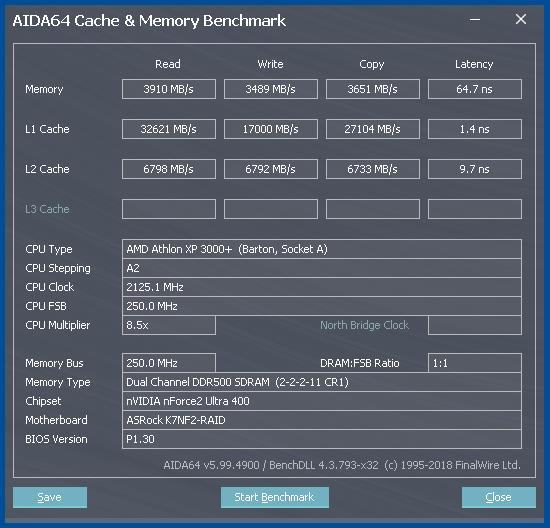The image size is (550, 528).
Task: Select the Memory Latency result field
Action: [475, 89]
